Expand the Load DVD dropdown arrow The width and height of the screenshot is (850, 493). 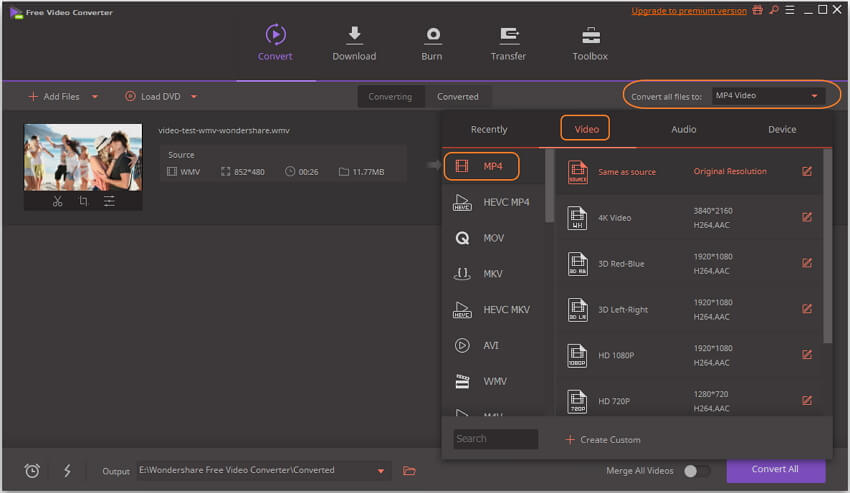click(194, 97)
